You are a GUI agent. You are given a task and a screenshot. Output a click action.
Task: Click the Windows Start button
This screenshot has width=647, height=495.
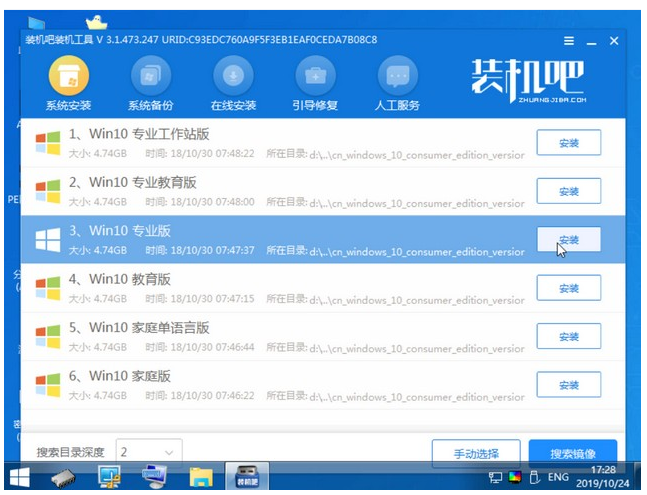tap(19, 477)
